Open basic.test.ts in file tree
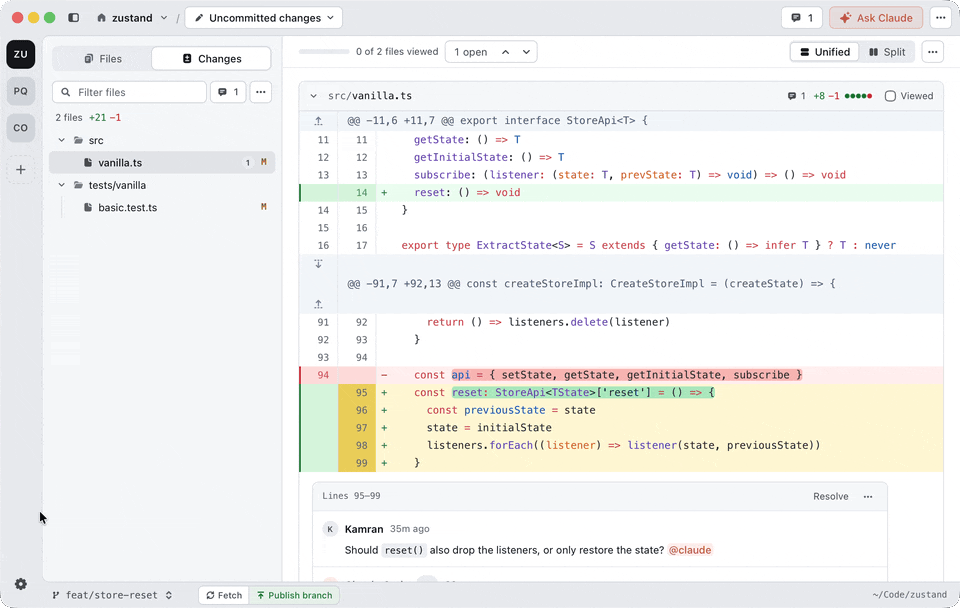This screenshot has height=608, width=960. coord(162,207)
